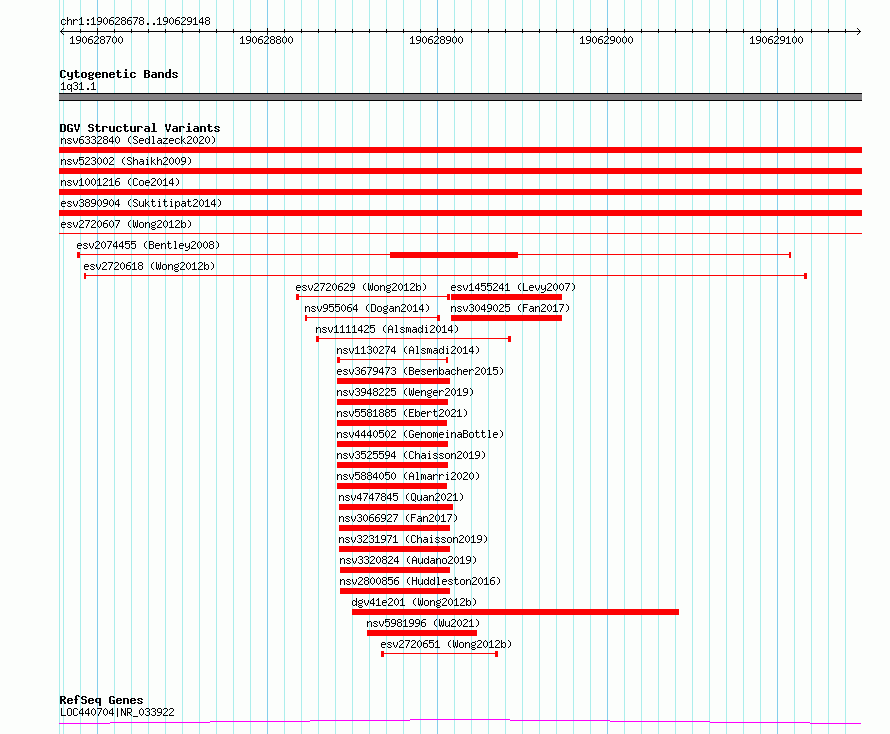Click the long red bar of dgv41e201
Screen dimensions: 890x734
tap(515, 612)
